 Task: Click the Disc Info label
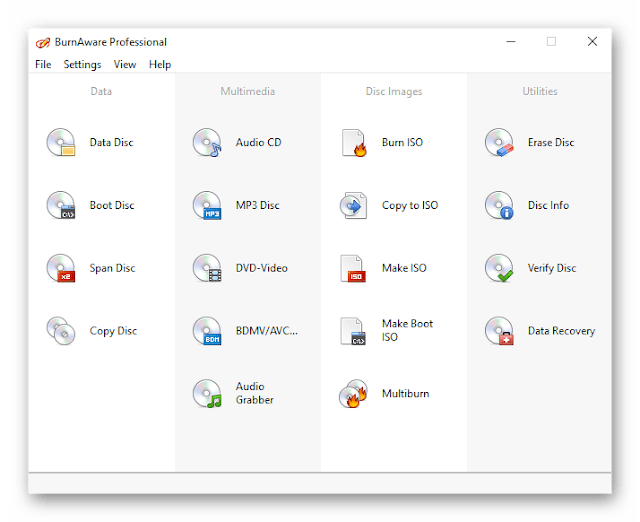(548, 205)
